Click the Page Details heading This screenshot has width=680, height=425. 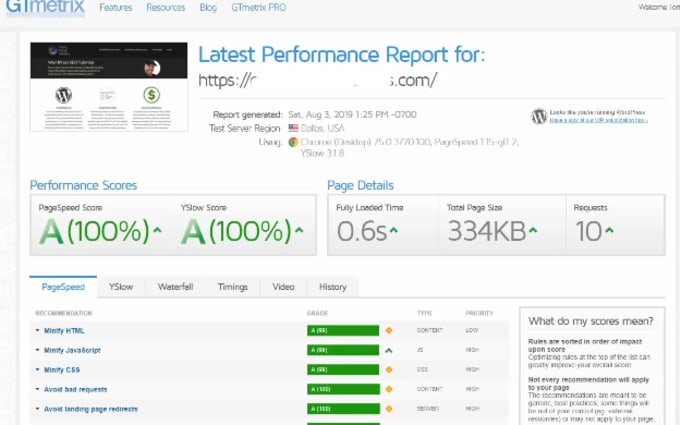click(360, 185)
